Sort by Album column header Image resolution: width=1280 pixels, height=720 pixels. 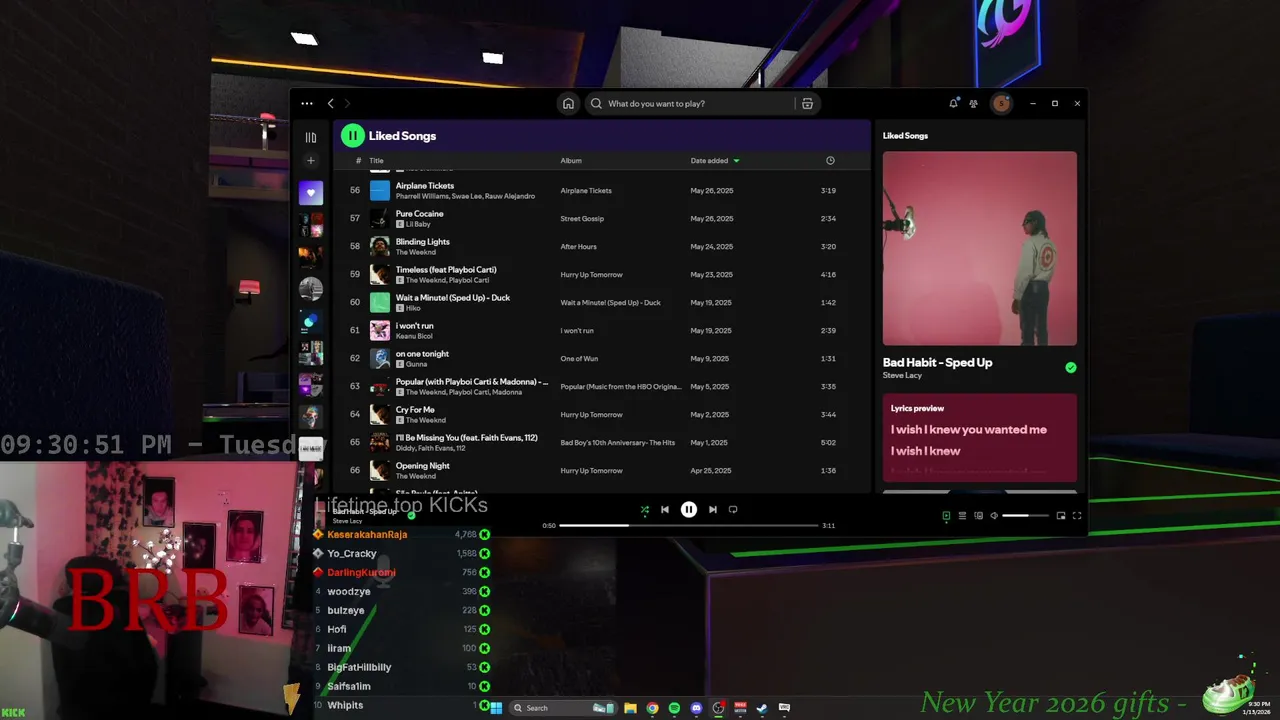coord(571,160)
